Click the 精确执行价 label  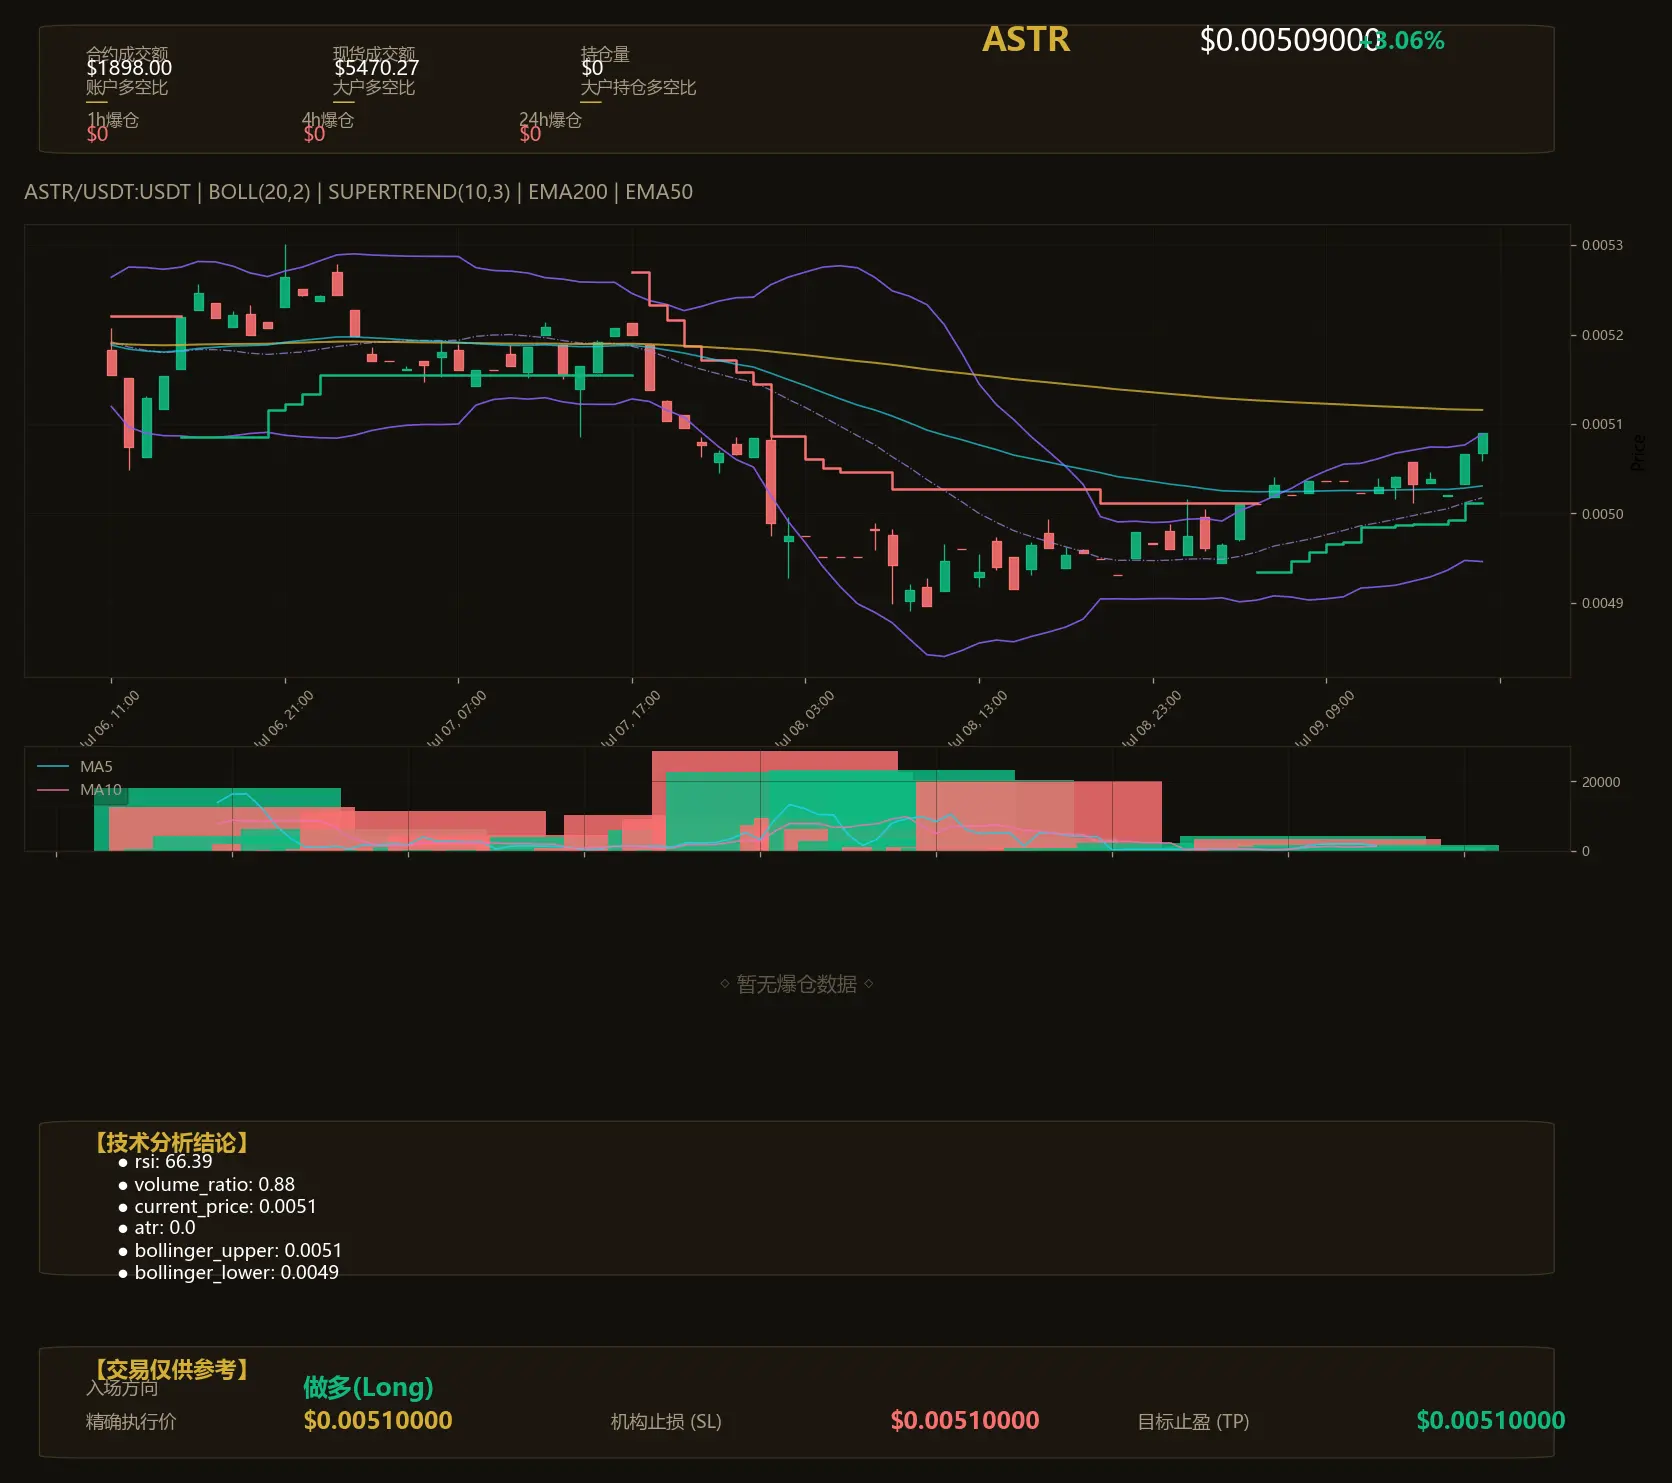(x=131, y=1421)
